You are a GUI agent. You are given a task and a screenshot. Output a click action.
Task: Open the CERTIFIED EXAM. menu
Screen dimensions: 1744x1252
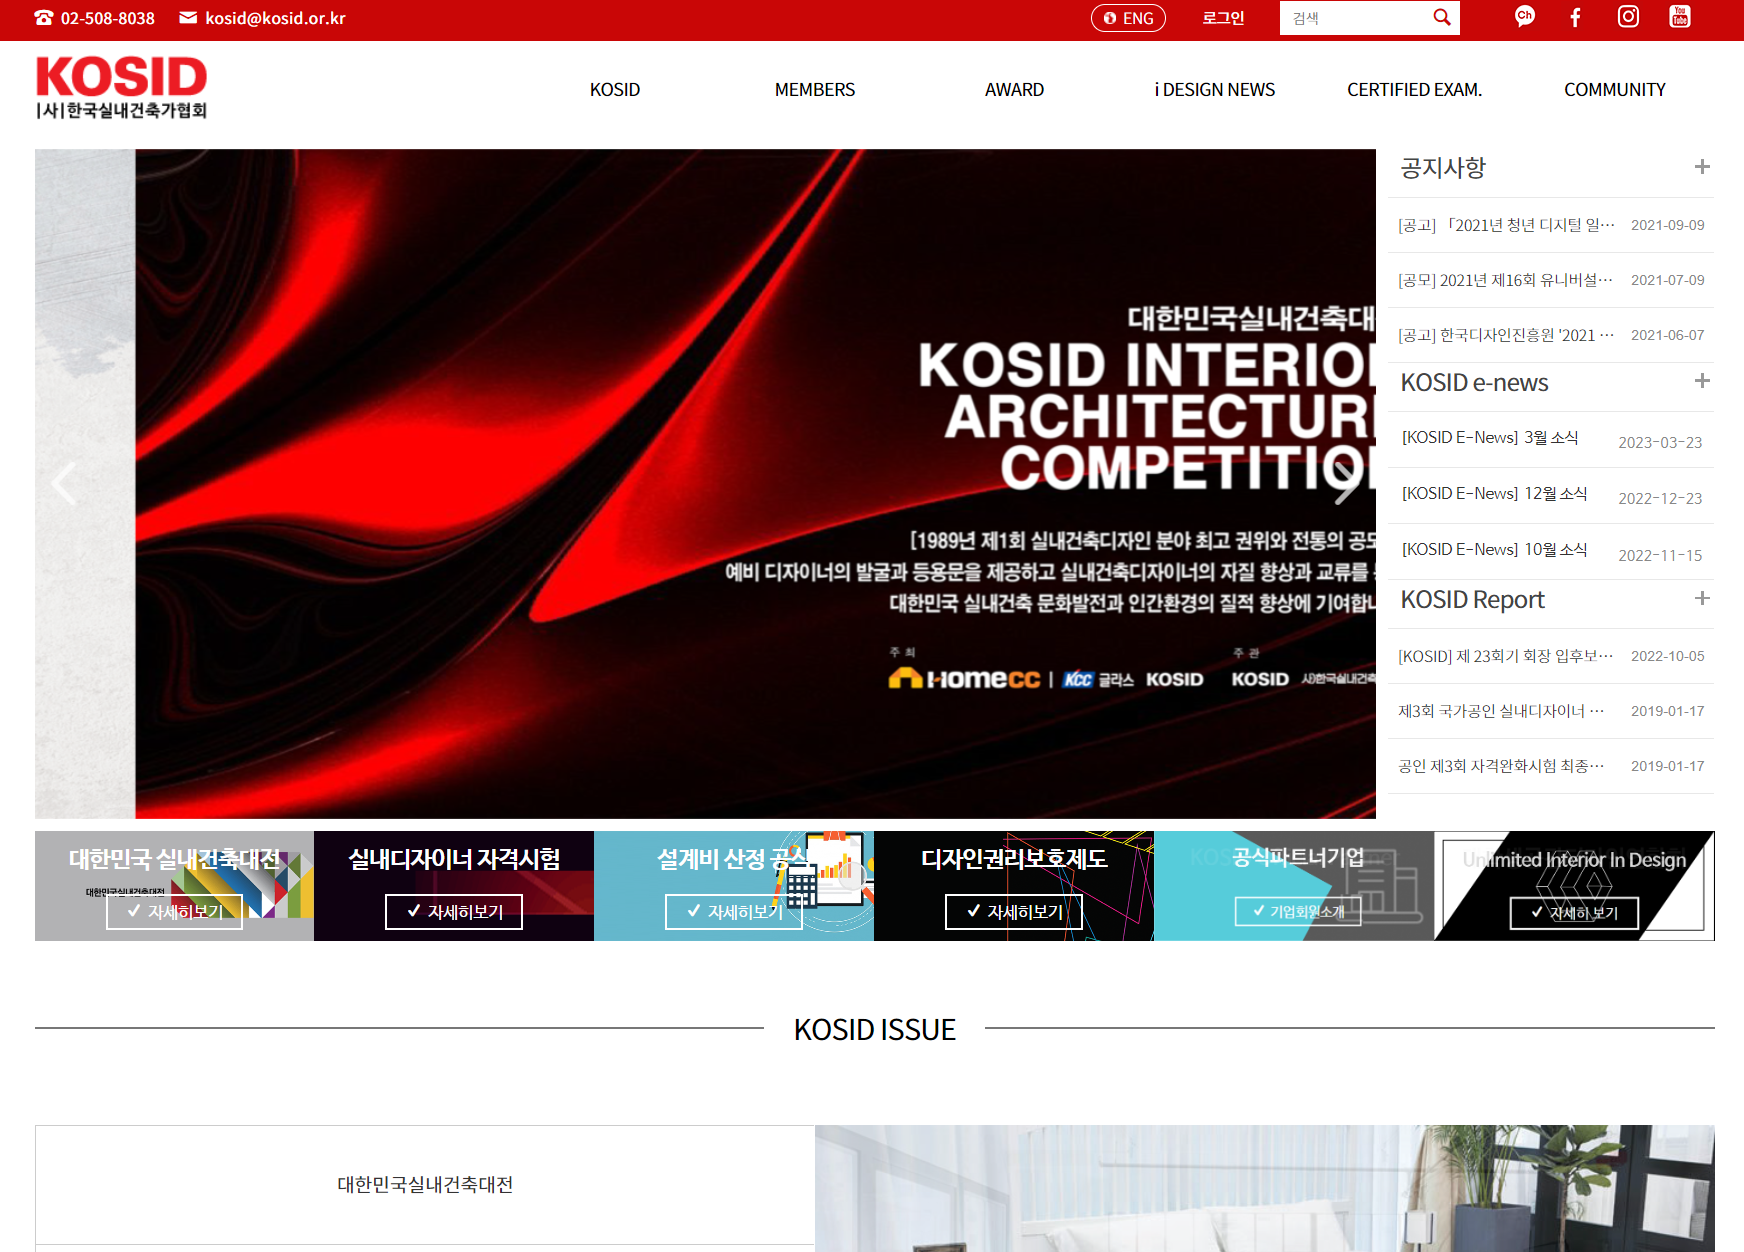[x=1415, y=90]
